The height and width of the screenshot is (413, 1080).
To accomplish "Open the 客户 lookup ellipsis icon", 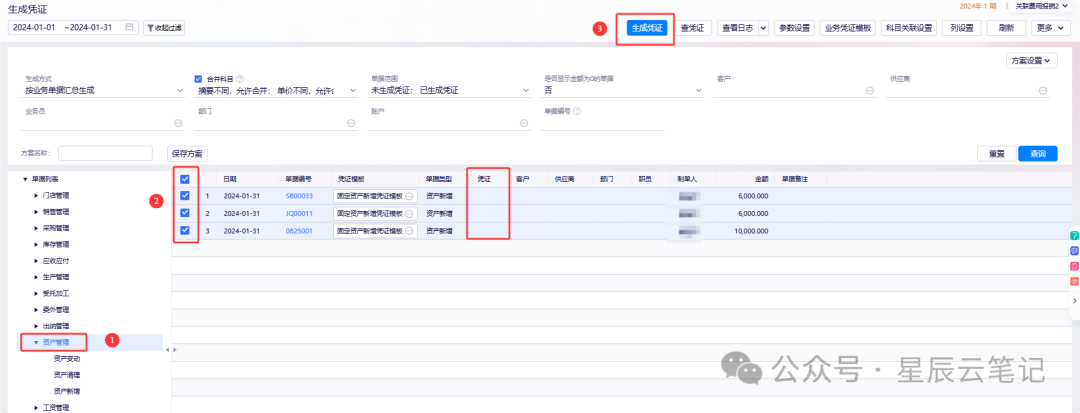I will [x=870, y=90].
